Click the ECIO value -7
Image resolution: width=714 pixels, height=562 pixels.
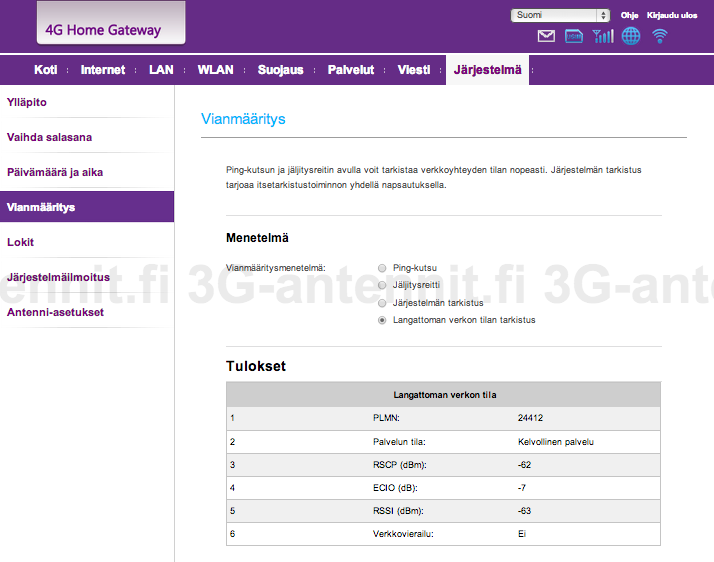[x=521, y=488]
